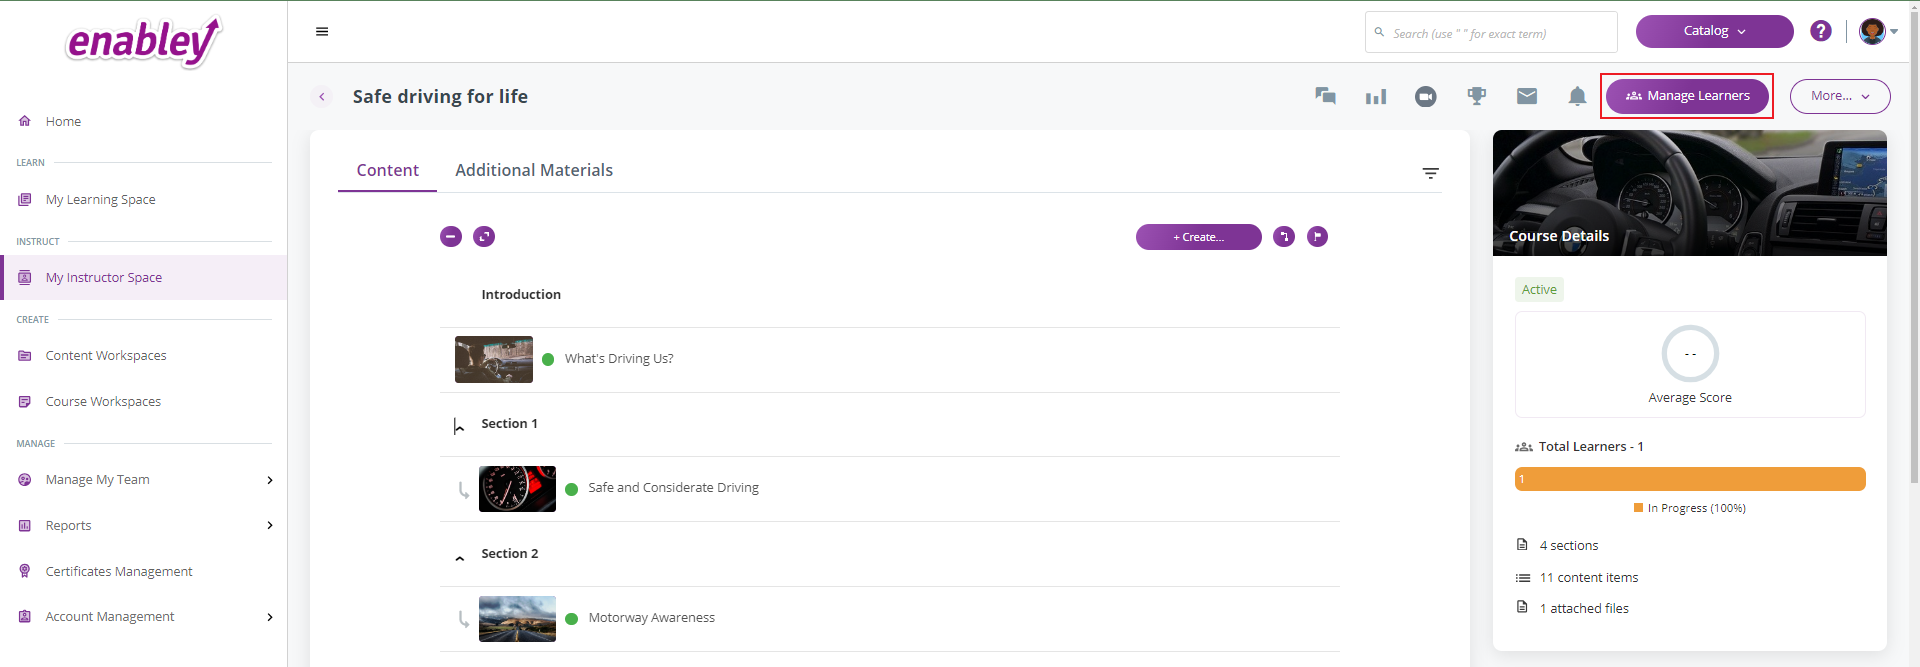Click the Introduction section heading

521,295
